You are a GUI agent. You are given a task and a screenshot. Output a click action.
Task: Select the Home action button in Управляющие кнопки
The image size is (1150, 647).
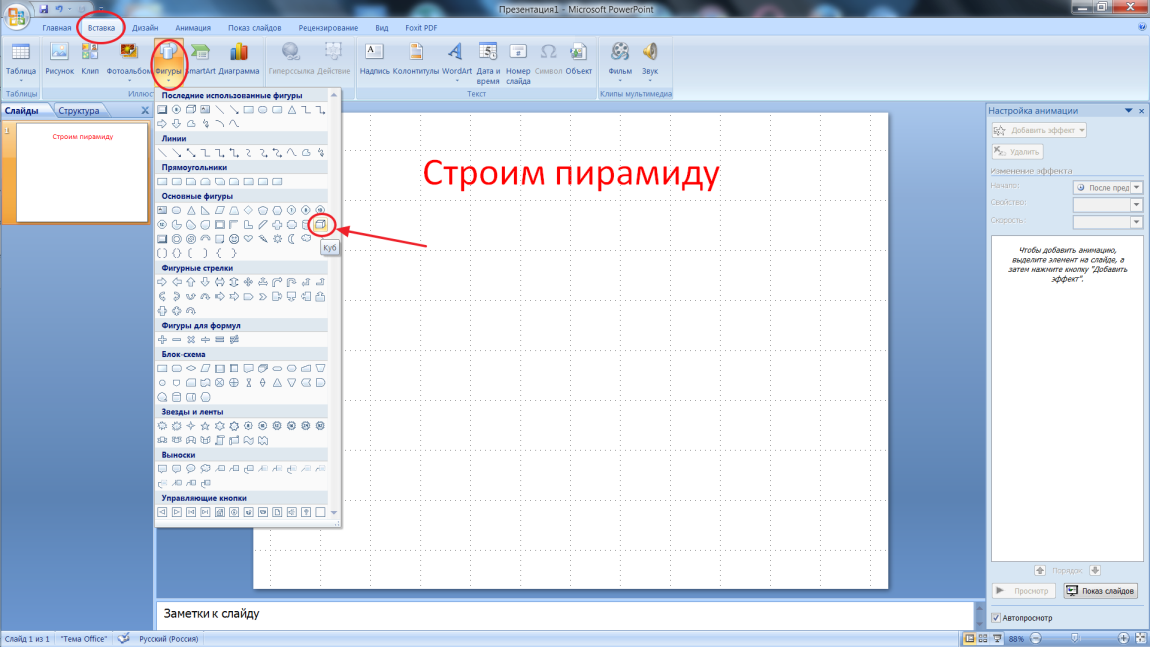[x=219, y=512]
